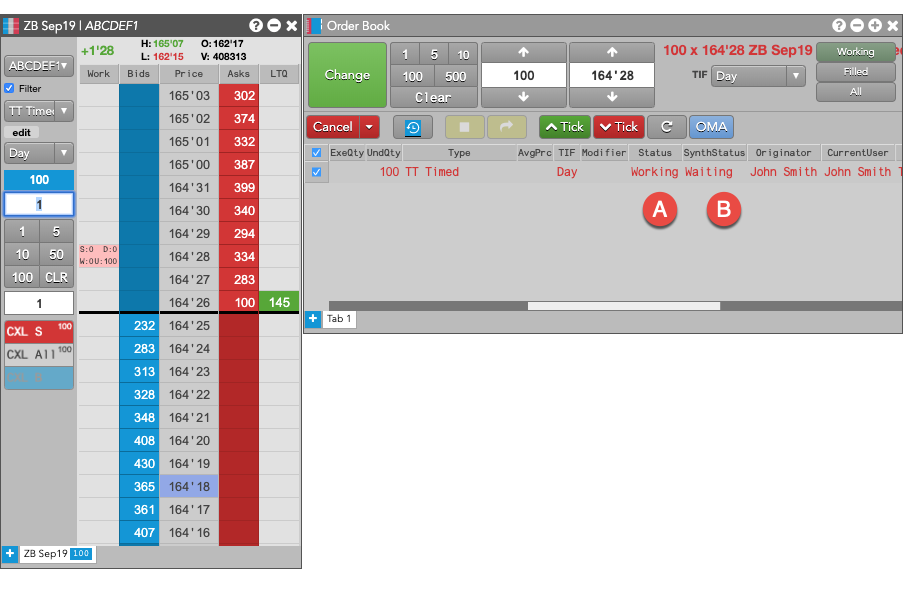Click the order history clock icon
The image size is (904, 589).
click(x=412, y=127)
